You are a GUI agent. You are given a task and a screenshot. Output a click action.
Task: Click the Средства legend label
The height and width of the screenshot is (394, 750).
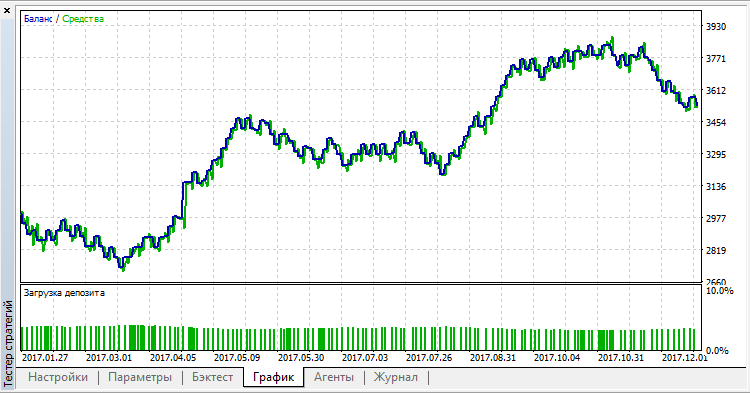(83, 19)
